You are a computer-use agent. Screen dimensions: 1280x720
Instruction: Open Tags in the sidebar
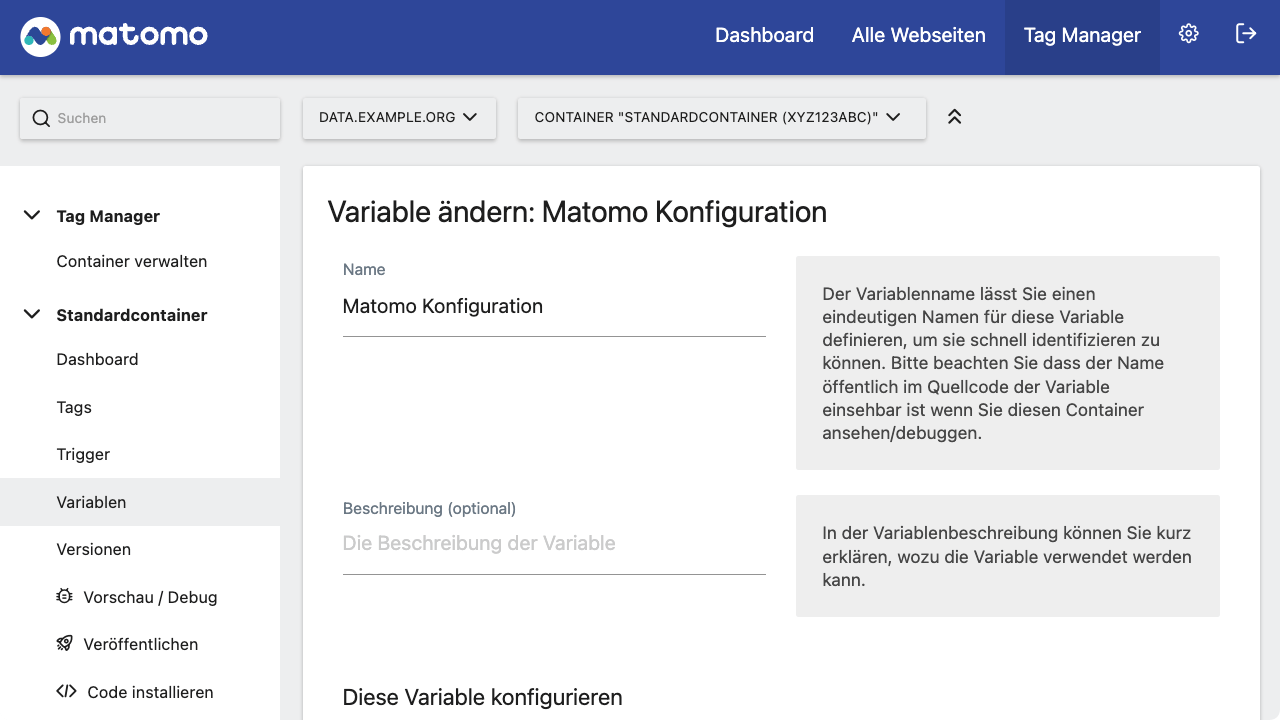pos(74,407)
